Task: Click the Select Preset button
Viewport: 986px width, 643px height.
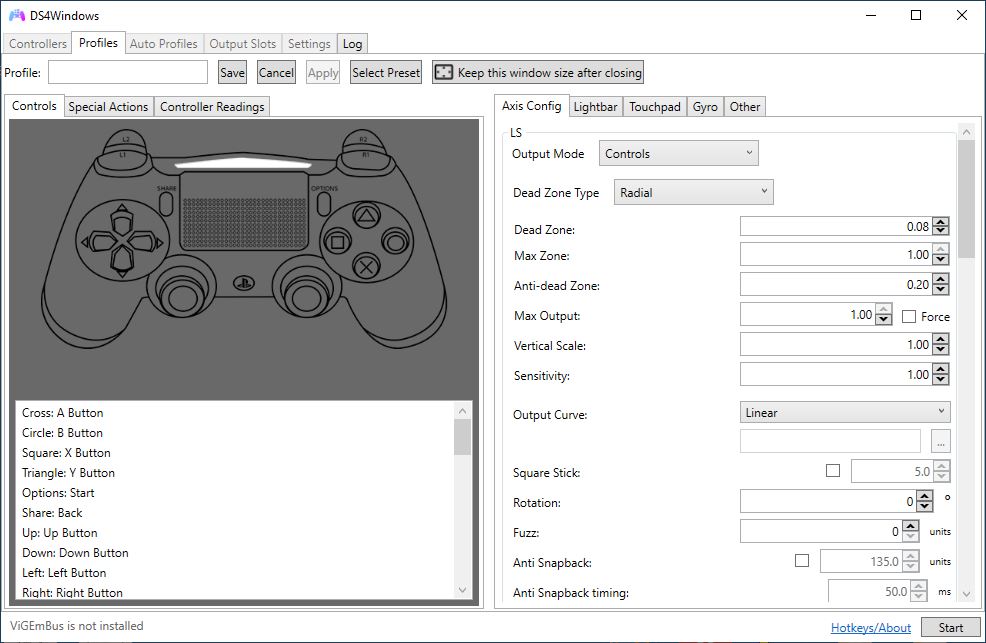Action: 385,72
